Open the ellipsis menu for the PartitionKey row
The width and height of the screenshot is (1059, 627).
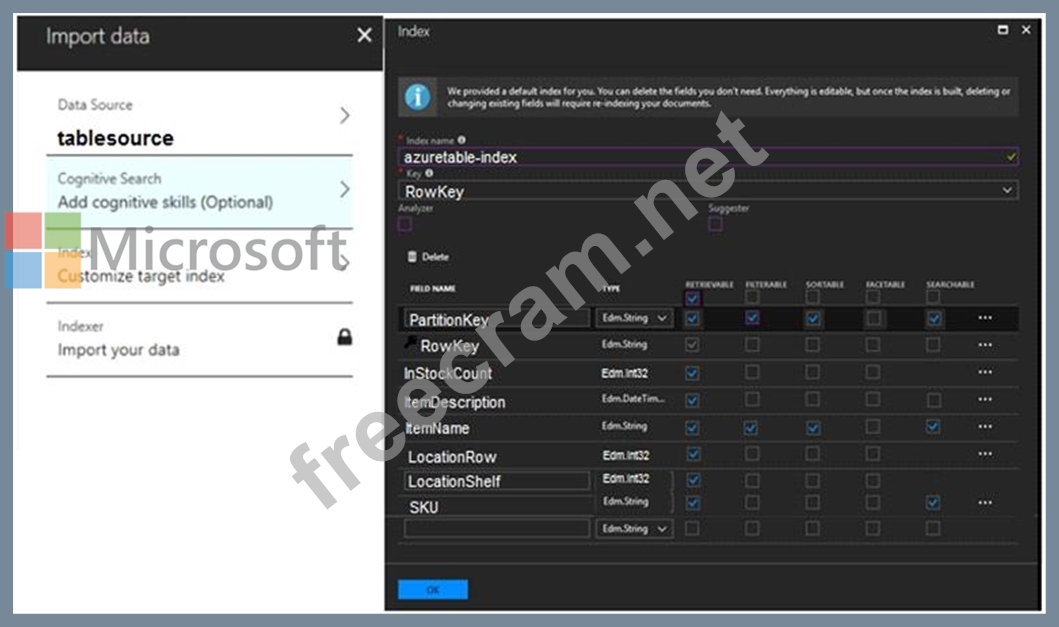tap(985, 319)
